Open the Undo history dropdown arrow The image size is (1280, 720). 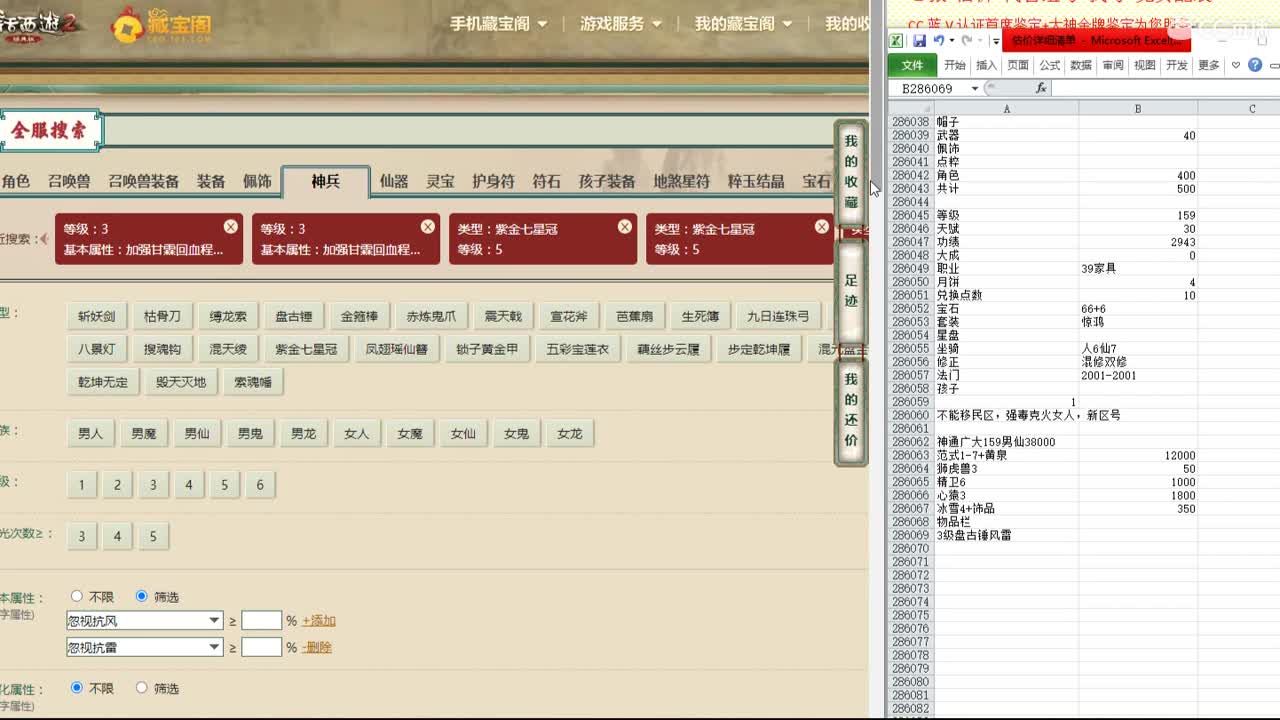point(951,41)
